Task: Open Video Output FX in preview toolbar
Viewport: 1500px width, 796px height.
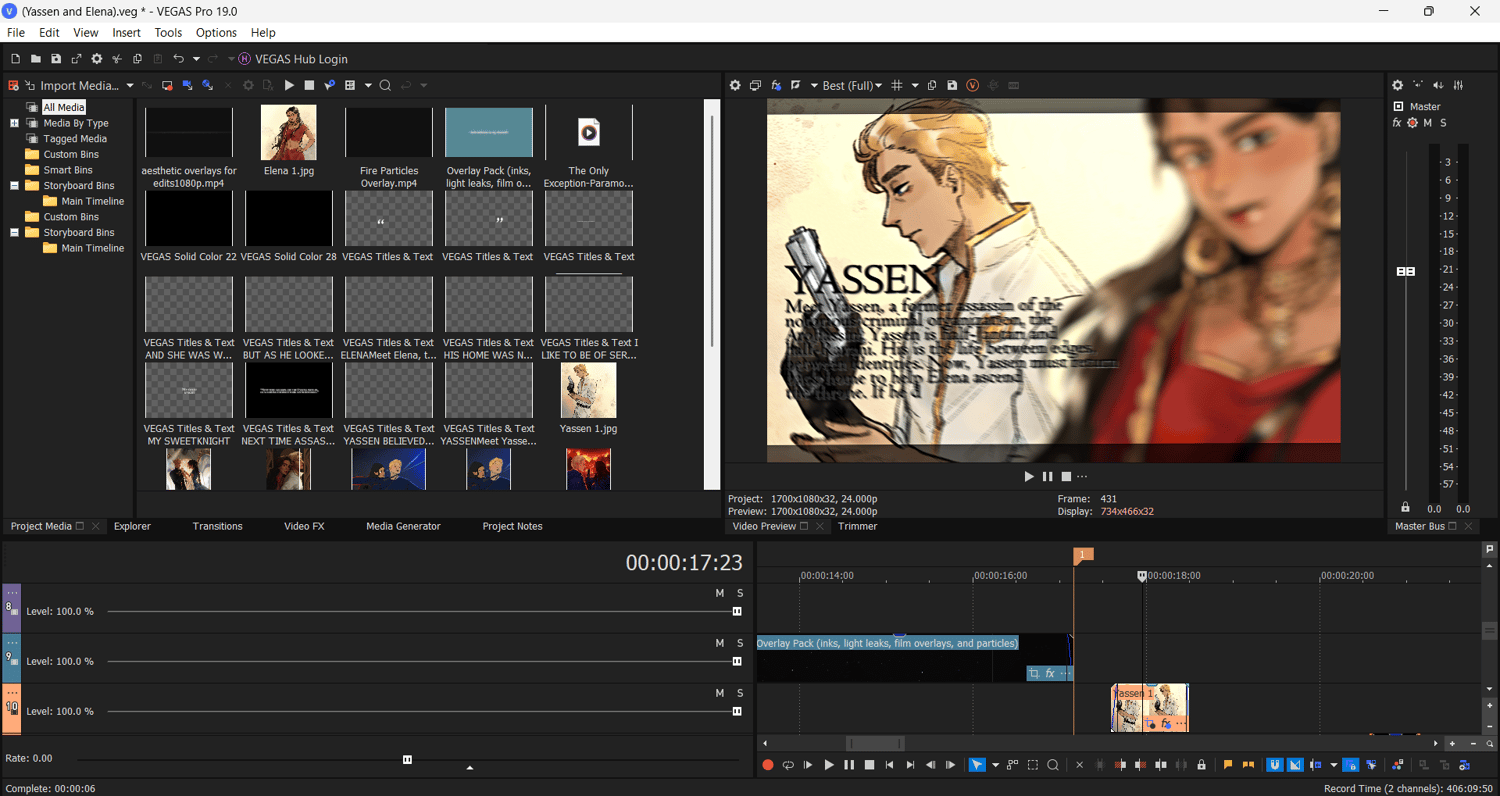Action: point(776,86)
